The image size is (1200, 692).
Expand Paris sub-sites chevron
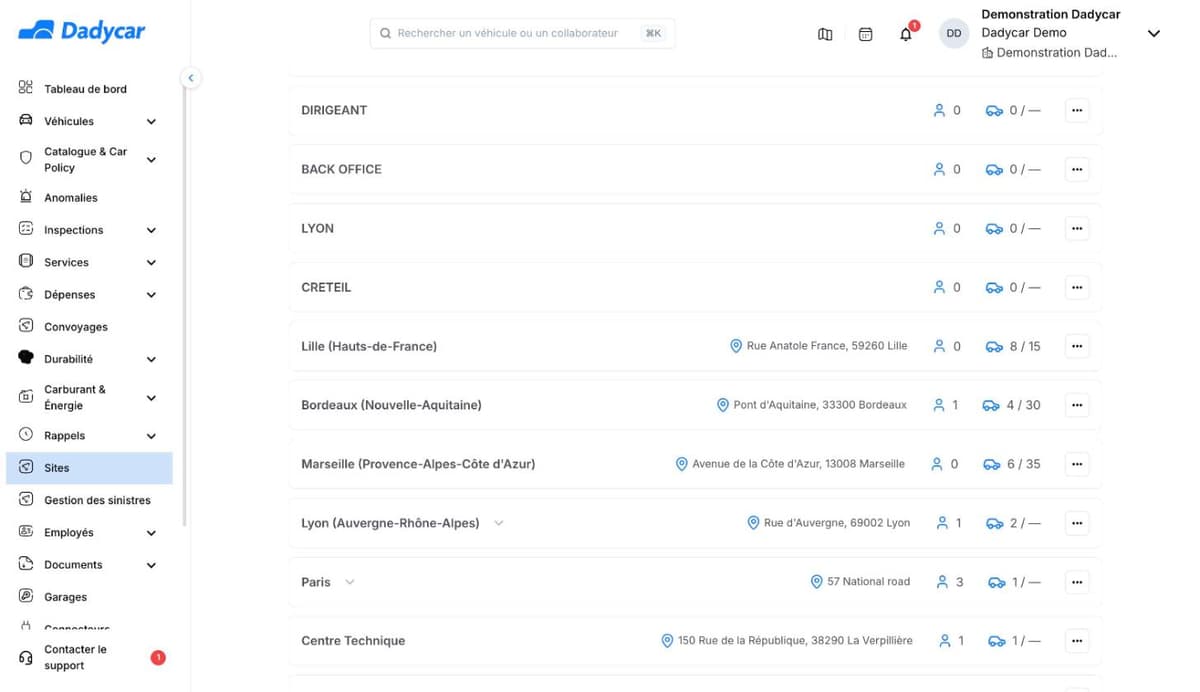pyautogui.click(x=350, y=582)
